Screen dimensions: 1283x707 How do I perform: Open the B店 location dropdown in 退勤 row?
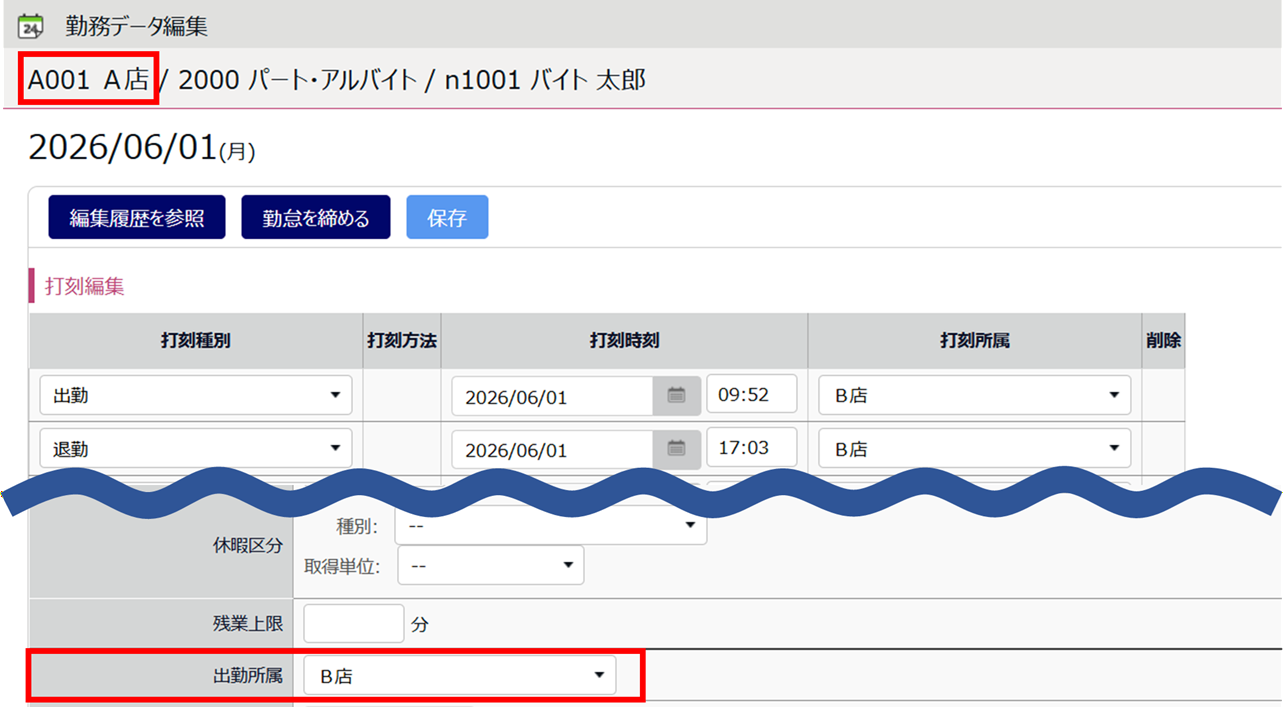click(x=975, y=449)
